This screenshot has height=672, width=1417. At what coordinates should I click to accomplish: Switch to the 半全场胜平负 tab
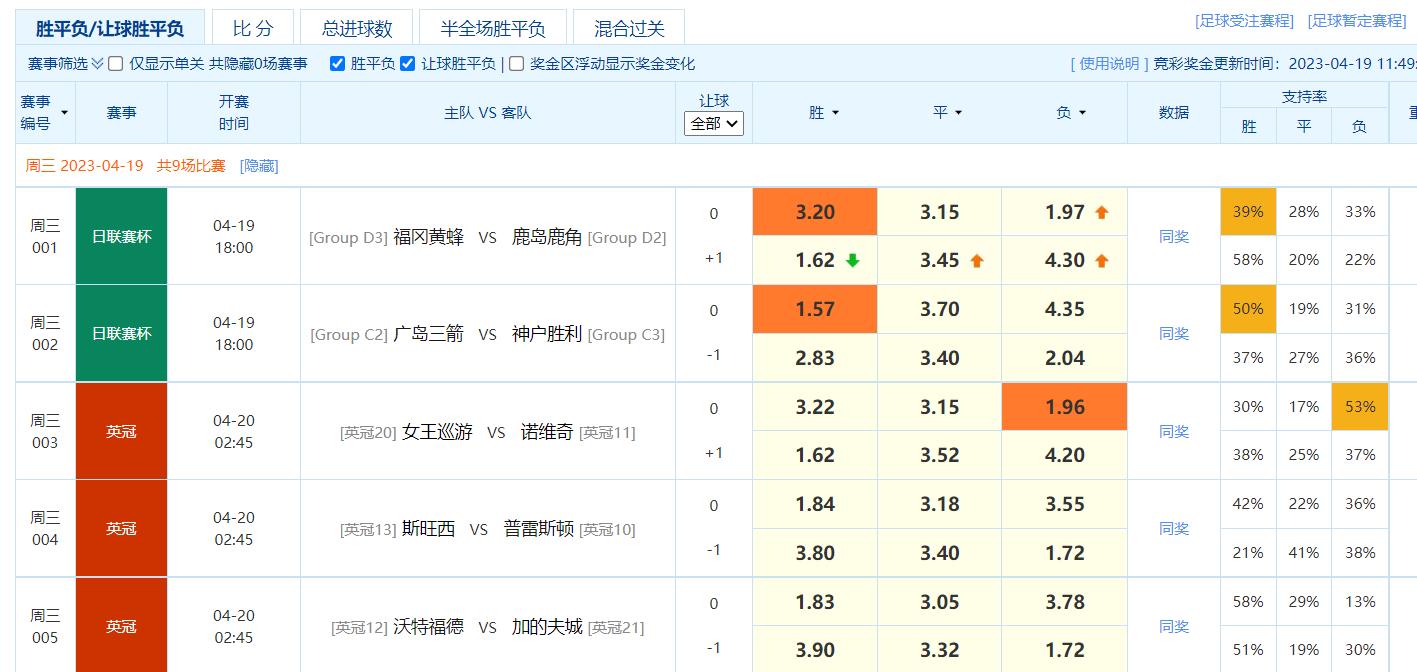pyautogui.click(x=493, y=28)
